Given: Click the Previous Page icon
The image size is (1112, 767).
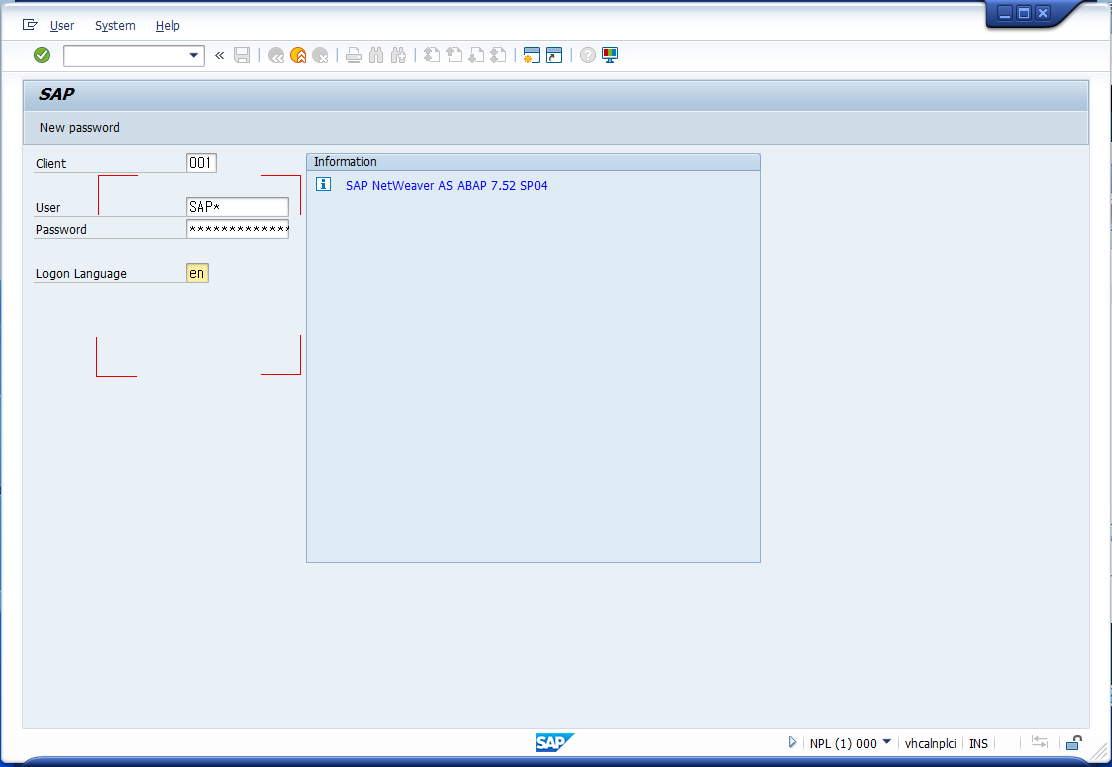Looking at the screenshot, I should click(x=455, y=55).
